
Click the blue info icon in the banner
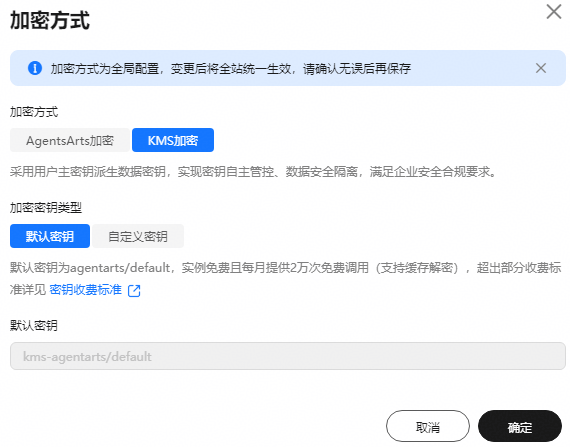coord(35,68)
